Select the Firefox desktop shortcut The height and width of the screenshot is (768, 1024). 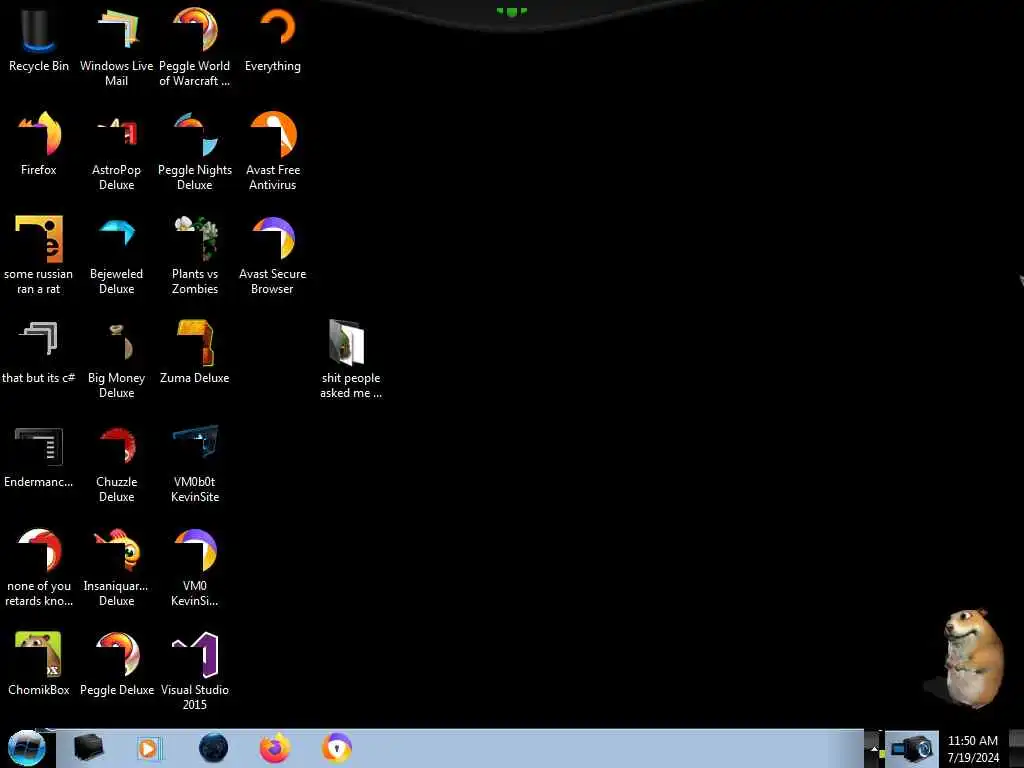[39, 144]
